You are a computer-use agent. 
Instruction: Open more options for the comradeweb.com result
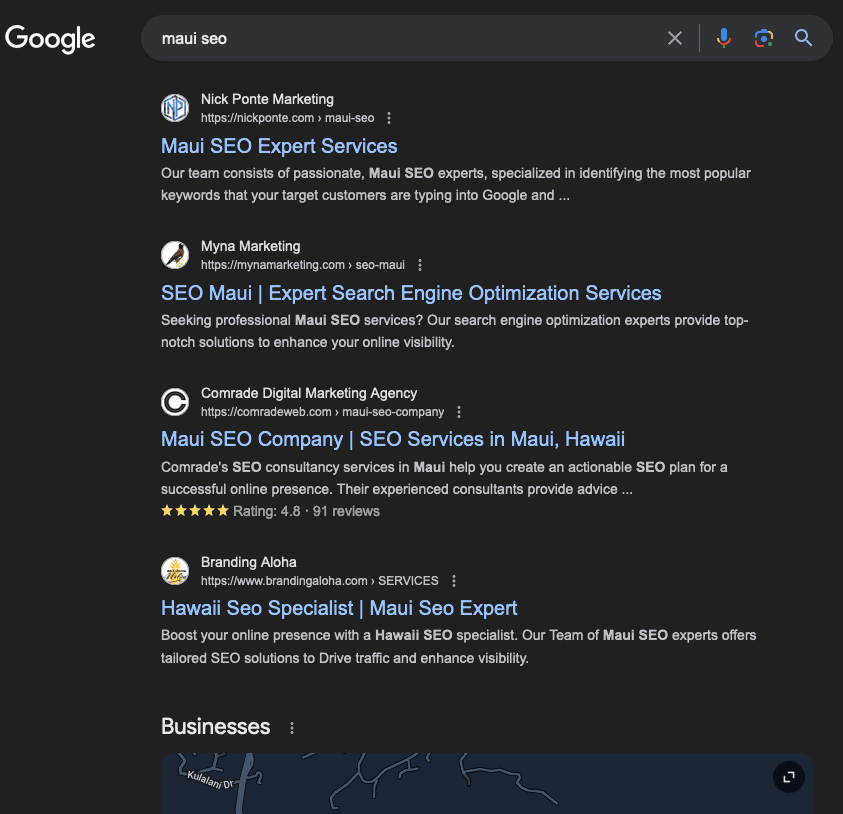pyautogui.click(x=459, y=412)
